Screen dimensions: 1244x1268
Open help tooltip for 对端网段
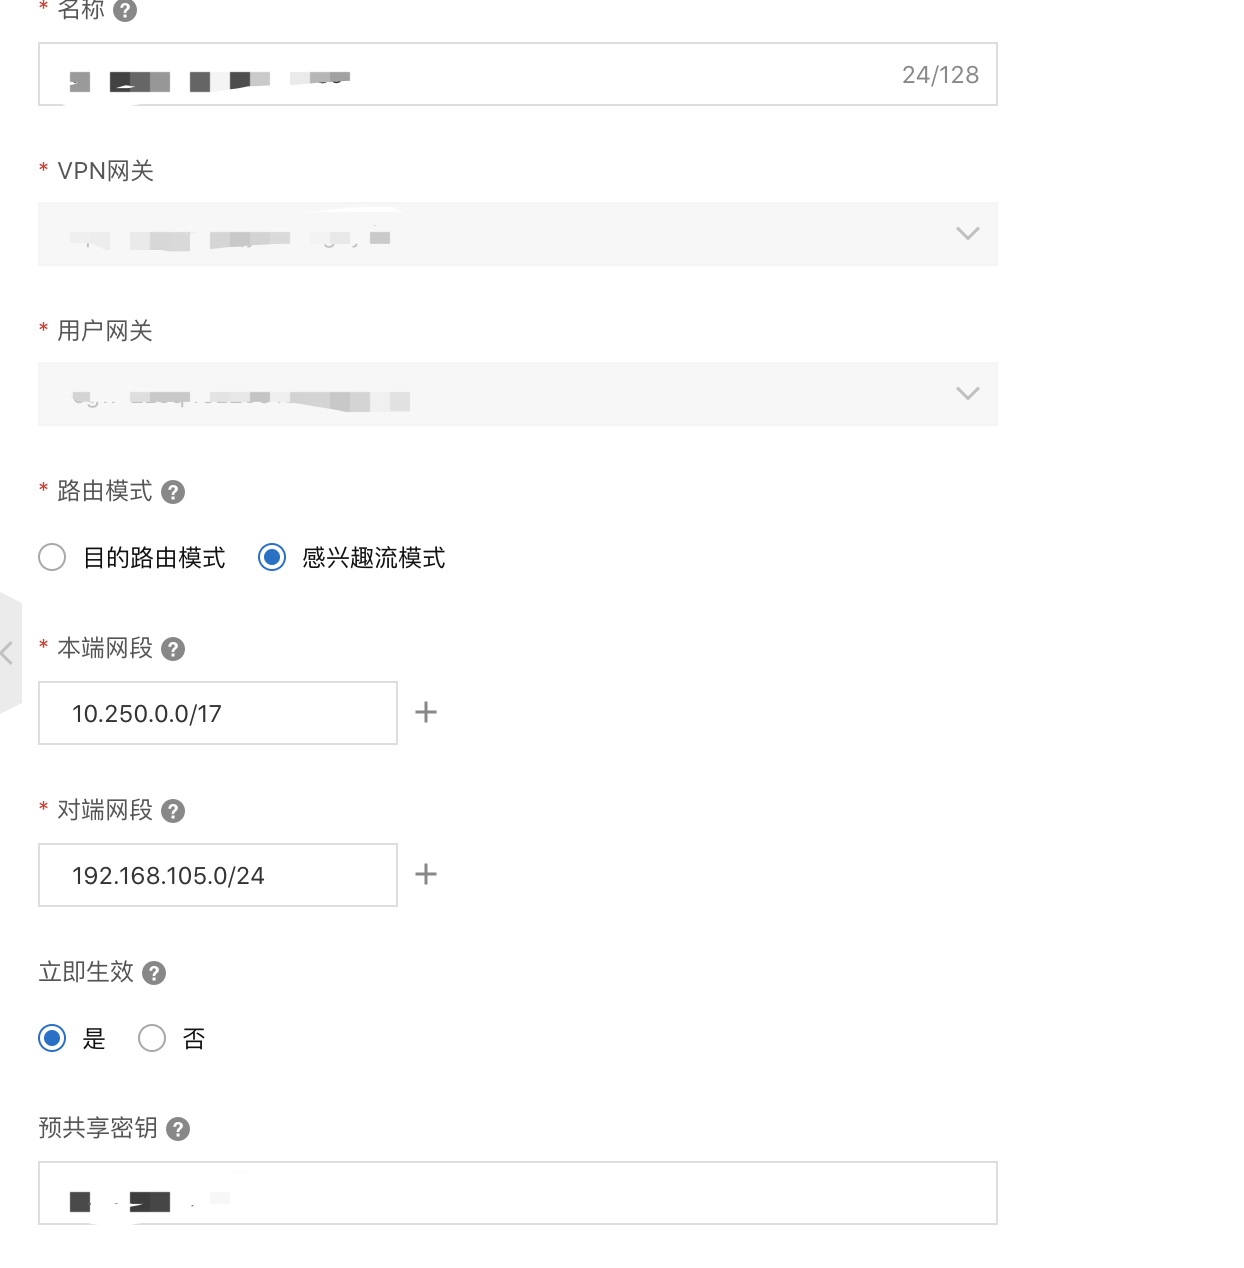click(x=173, y=811)
